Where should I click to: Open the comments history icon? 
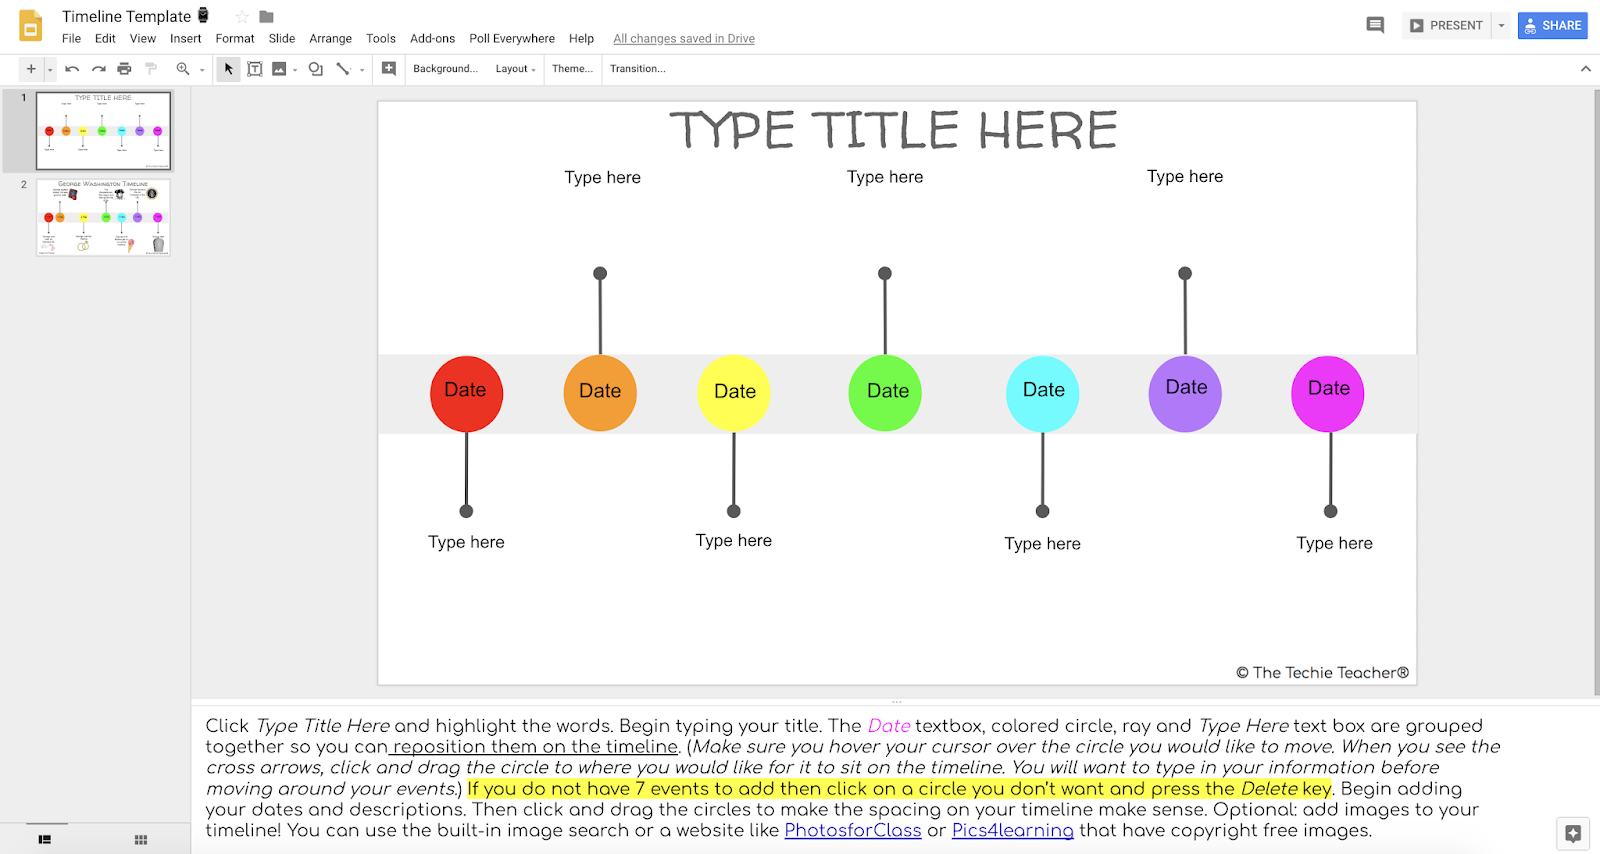tap(1375, 25)
